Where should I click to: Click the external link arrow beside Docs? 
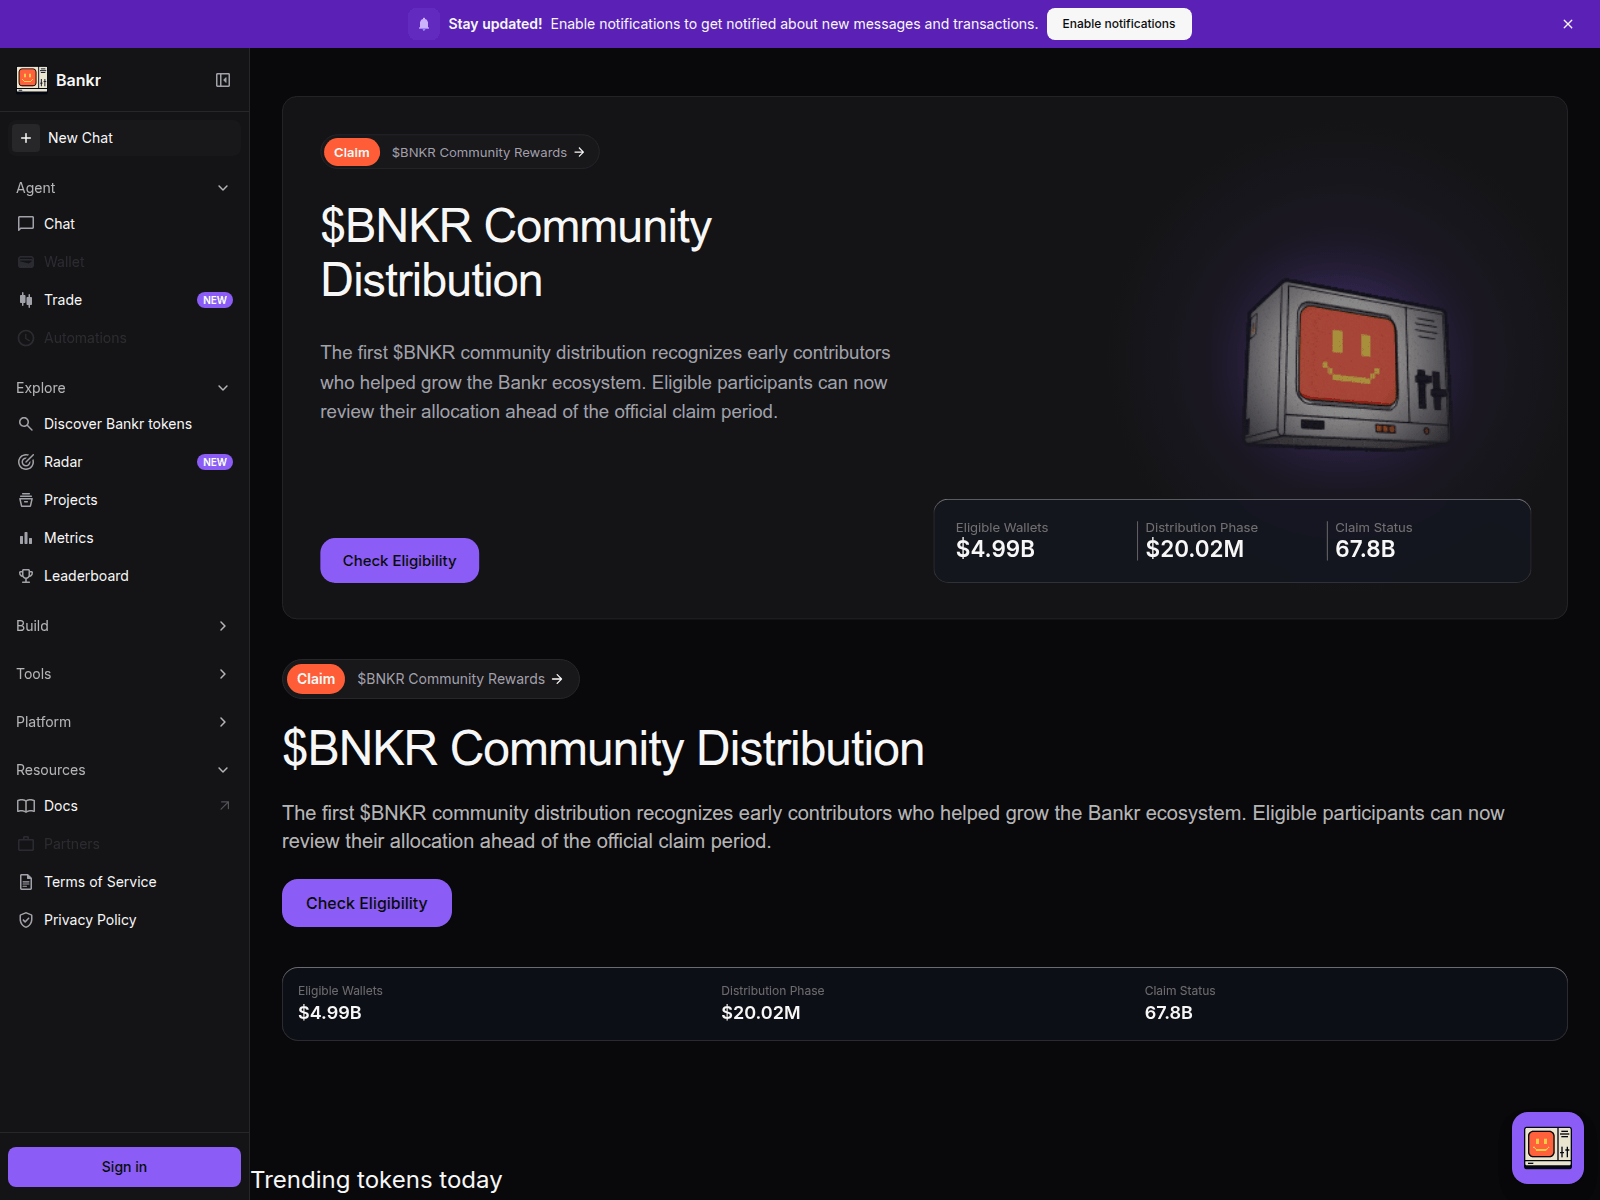pyautogui.click(x=224, y=805)
